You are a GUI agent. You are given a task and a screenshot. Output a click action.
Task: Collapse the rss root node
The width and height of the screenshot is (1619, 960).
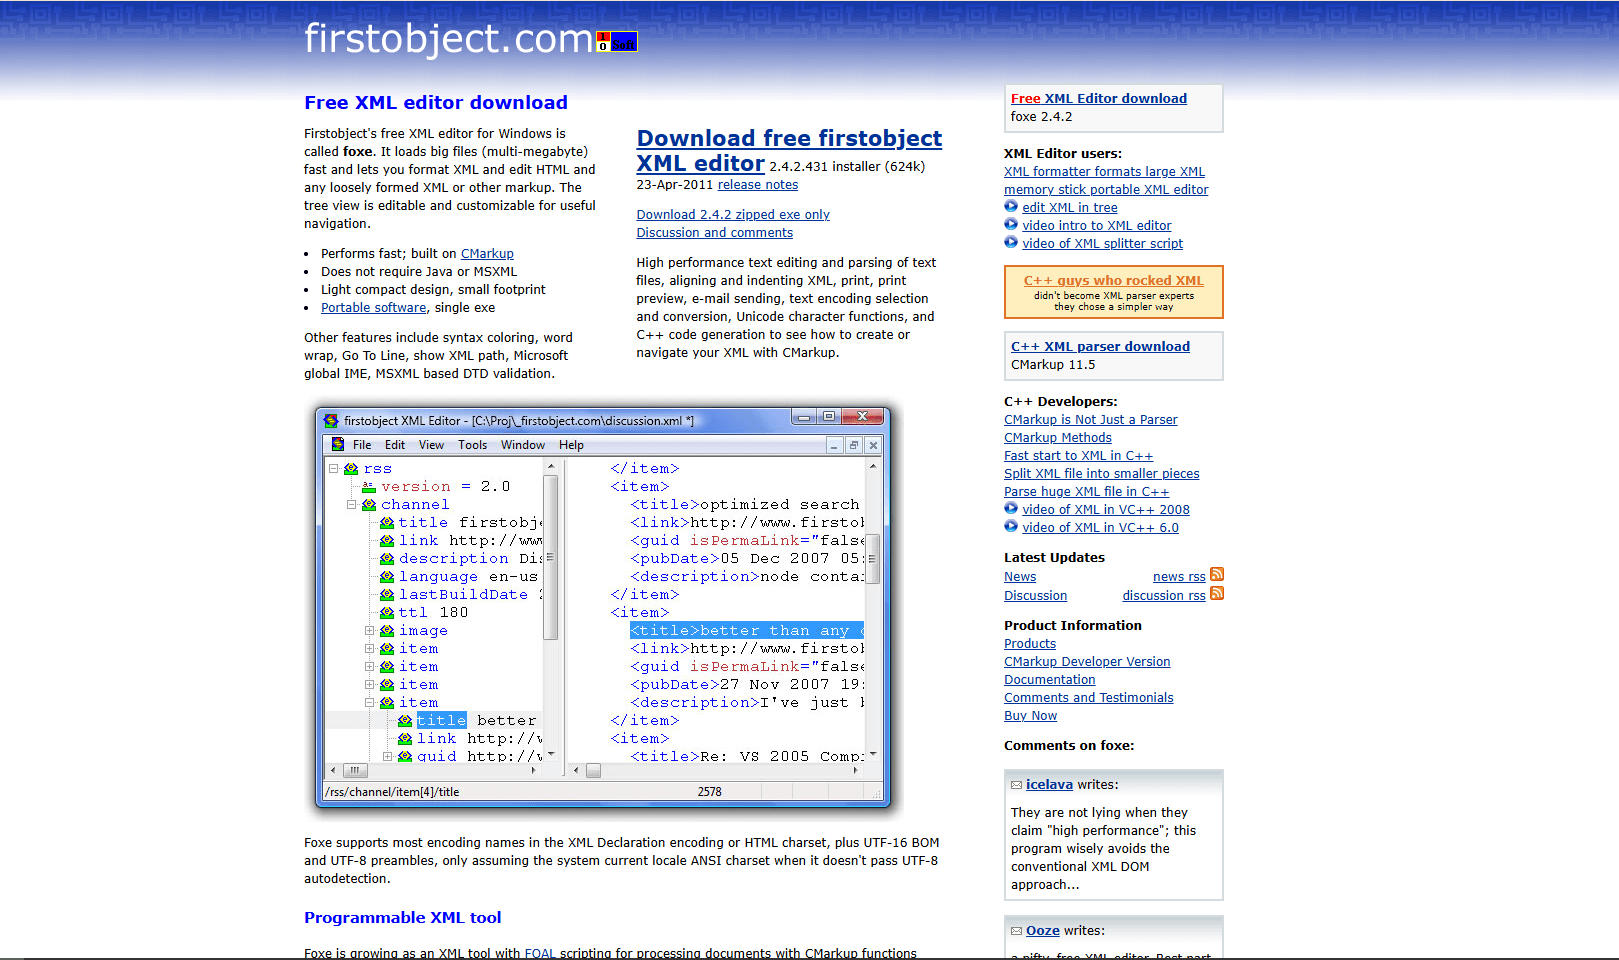pos(334,468)
